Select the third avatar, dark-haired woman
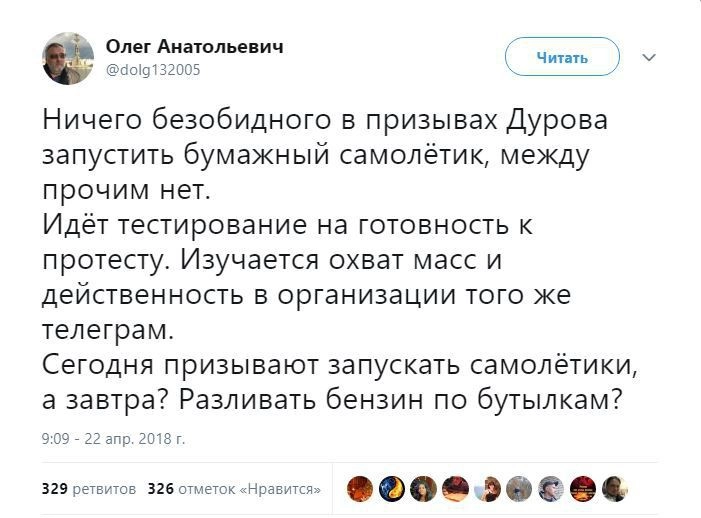The height and width of the screenshot is (518, 701). 424,489
